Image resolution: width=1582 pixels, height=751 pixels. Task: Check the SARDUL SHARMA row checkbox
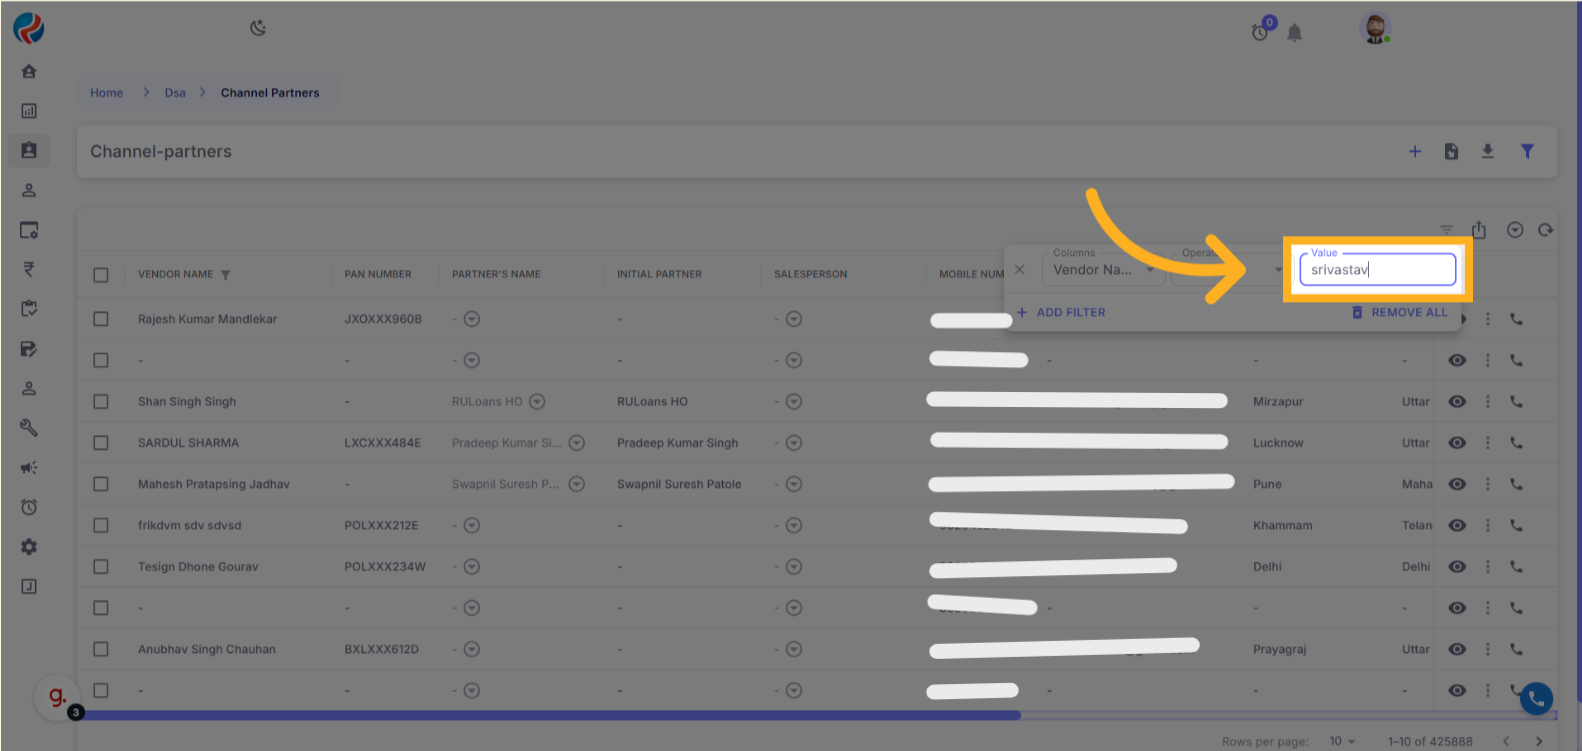tap(101, 443)
